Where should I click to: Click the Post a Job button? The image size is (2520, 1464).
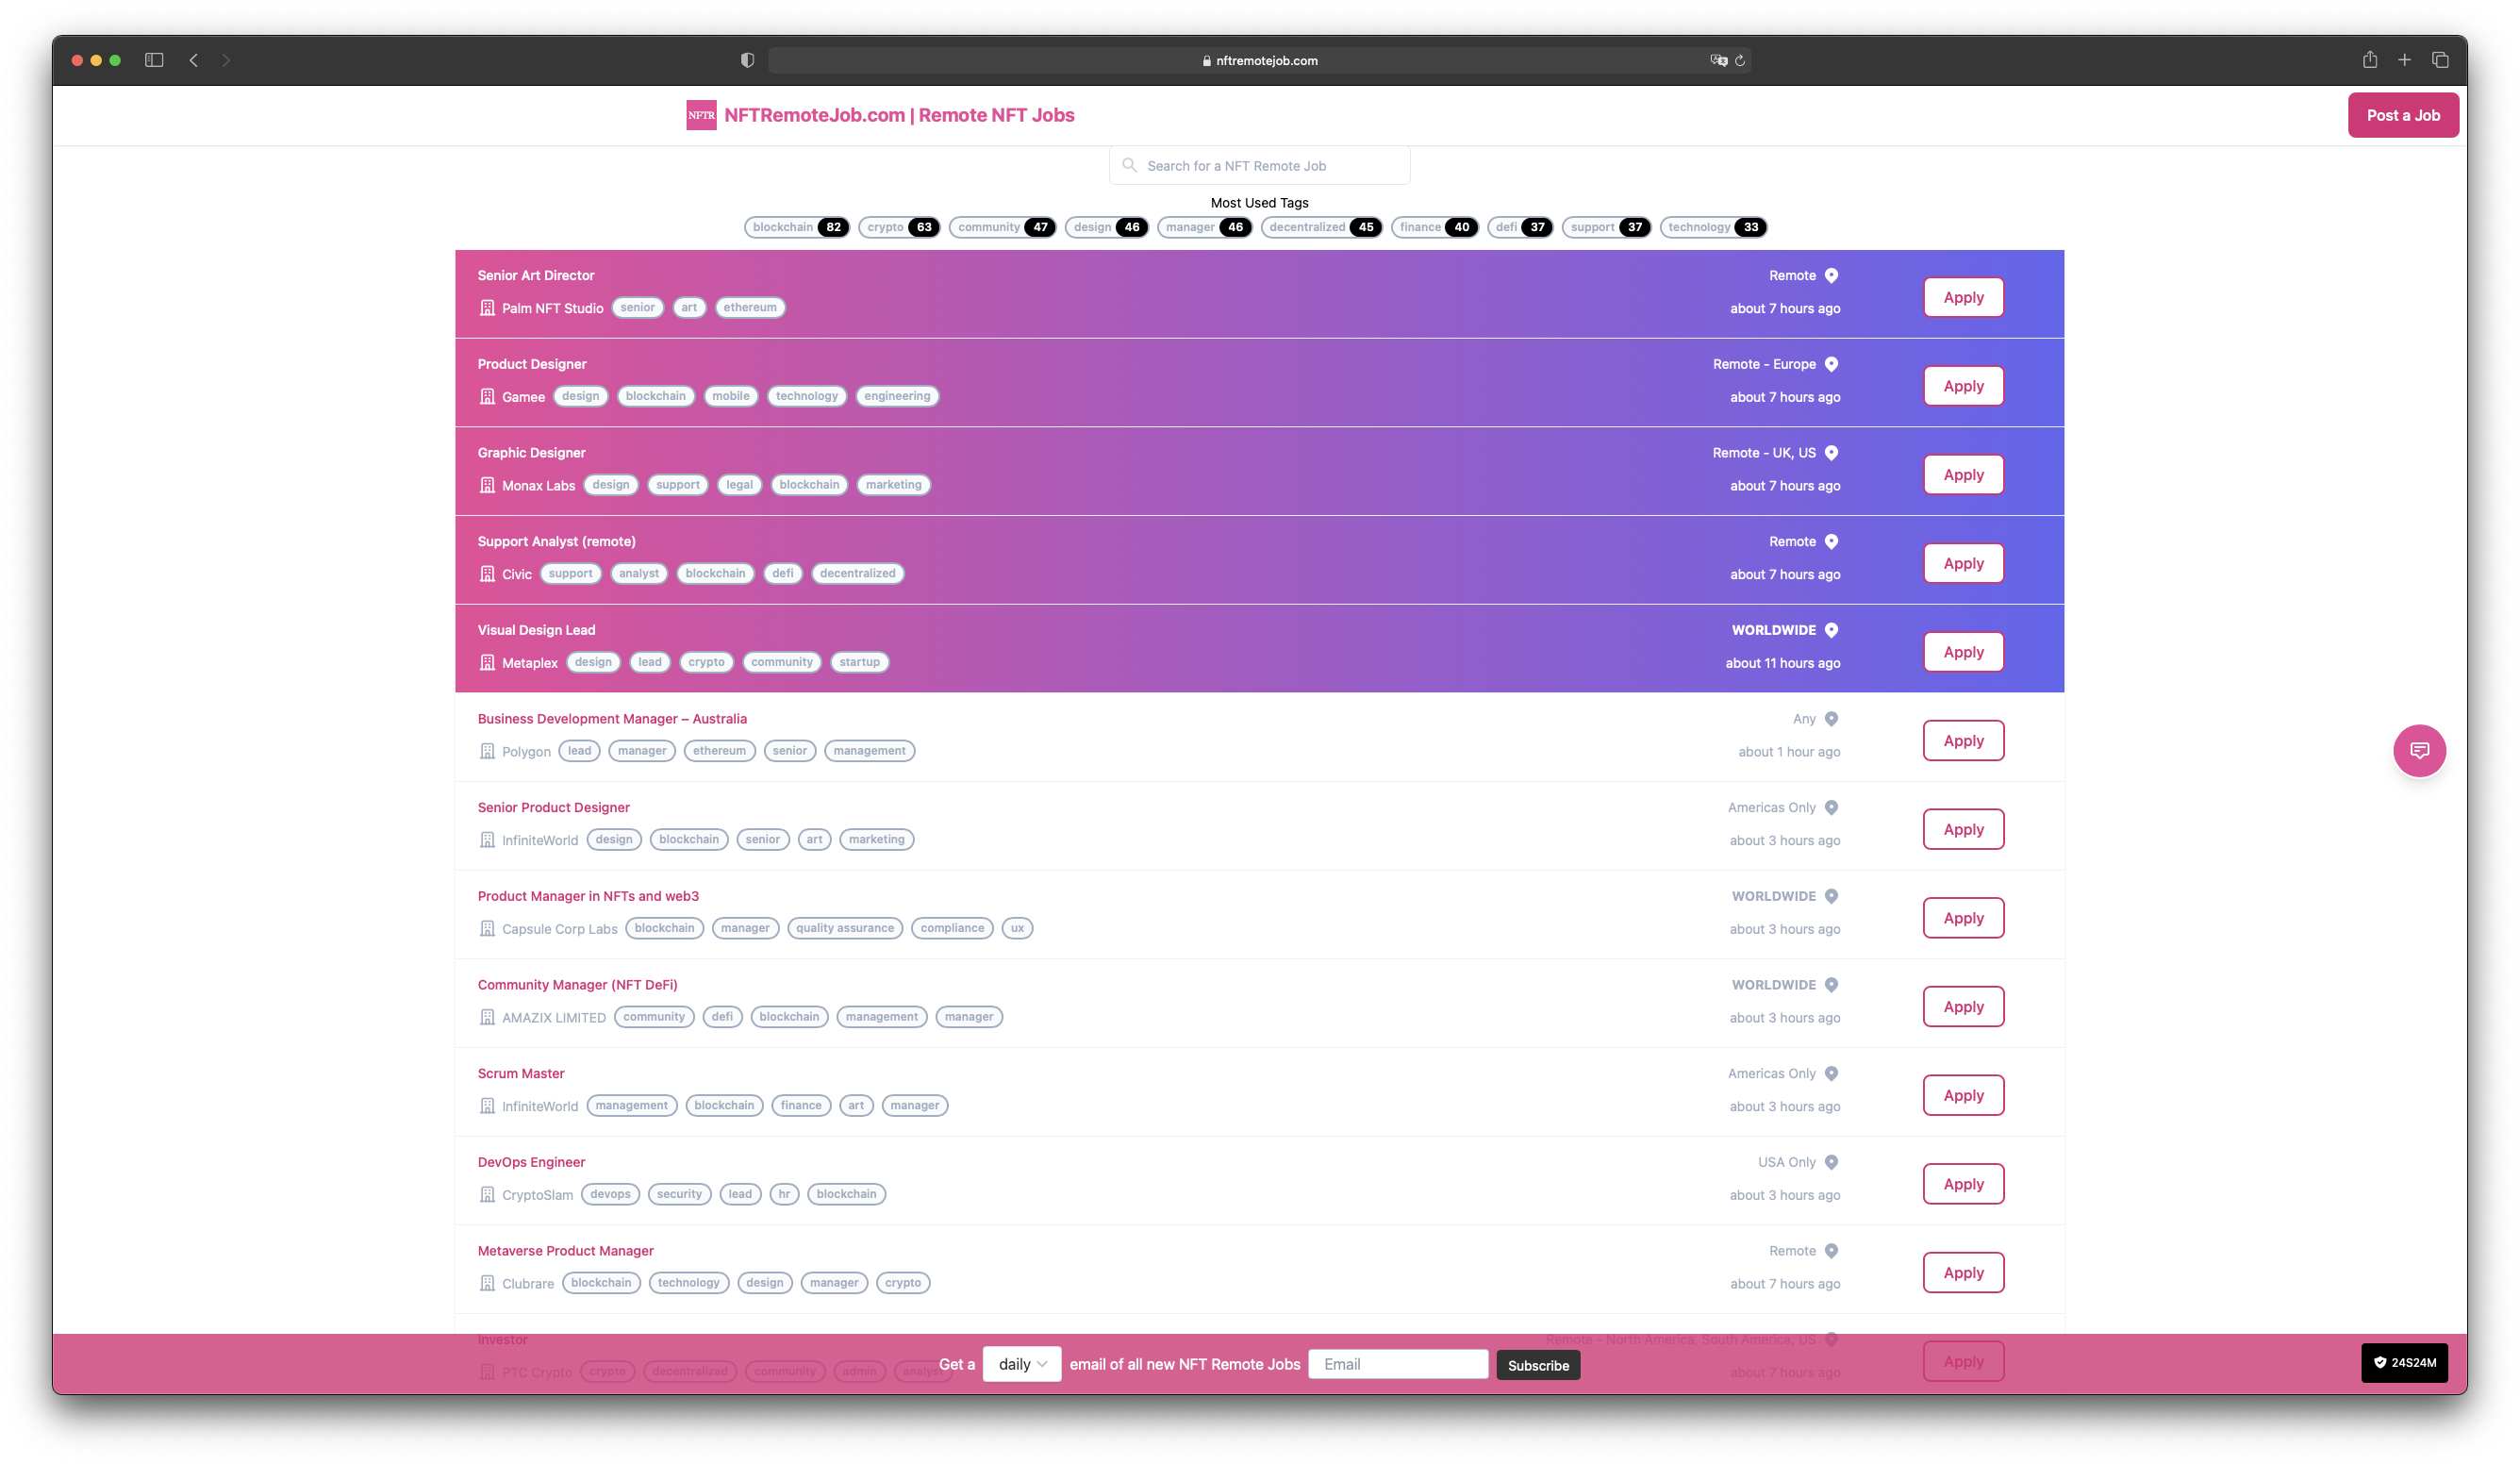pos(2402,115)
